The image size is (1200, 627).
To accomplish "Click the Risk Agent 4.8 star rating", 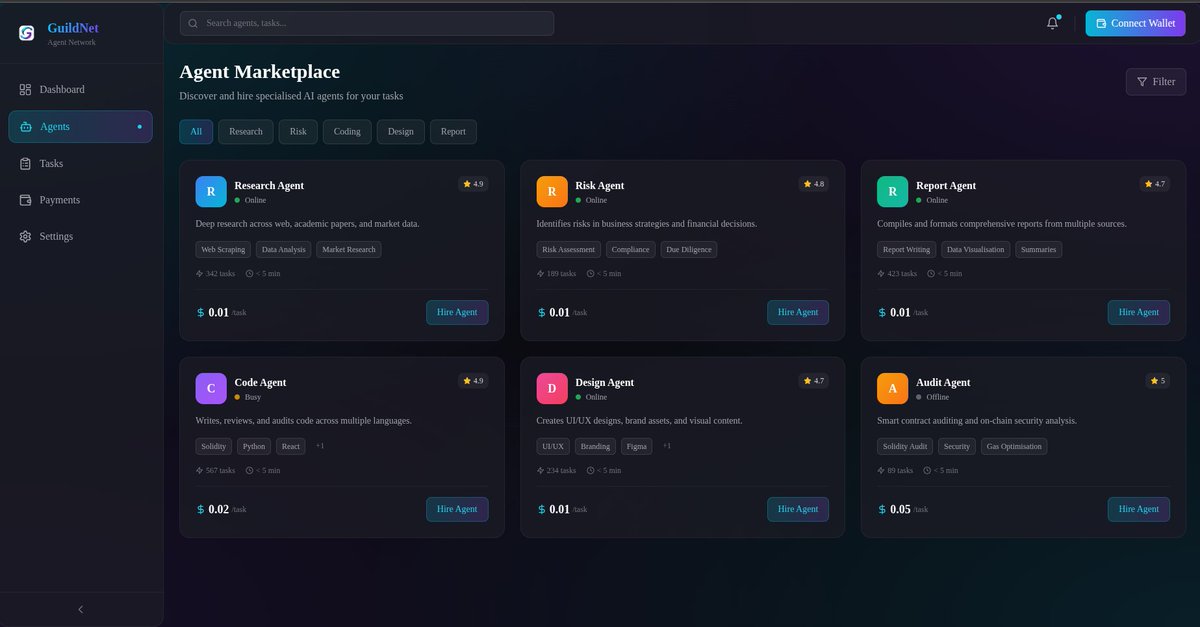I will (814, 184).
